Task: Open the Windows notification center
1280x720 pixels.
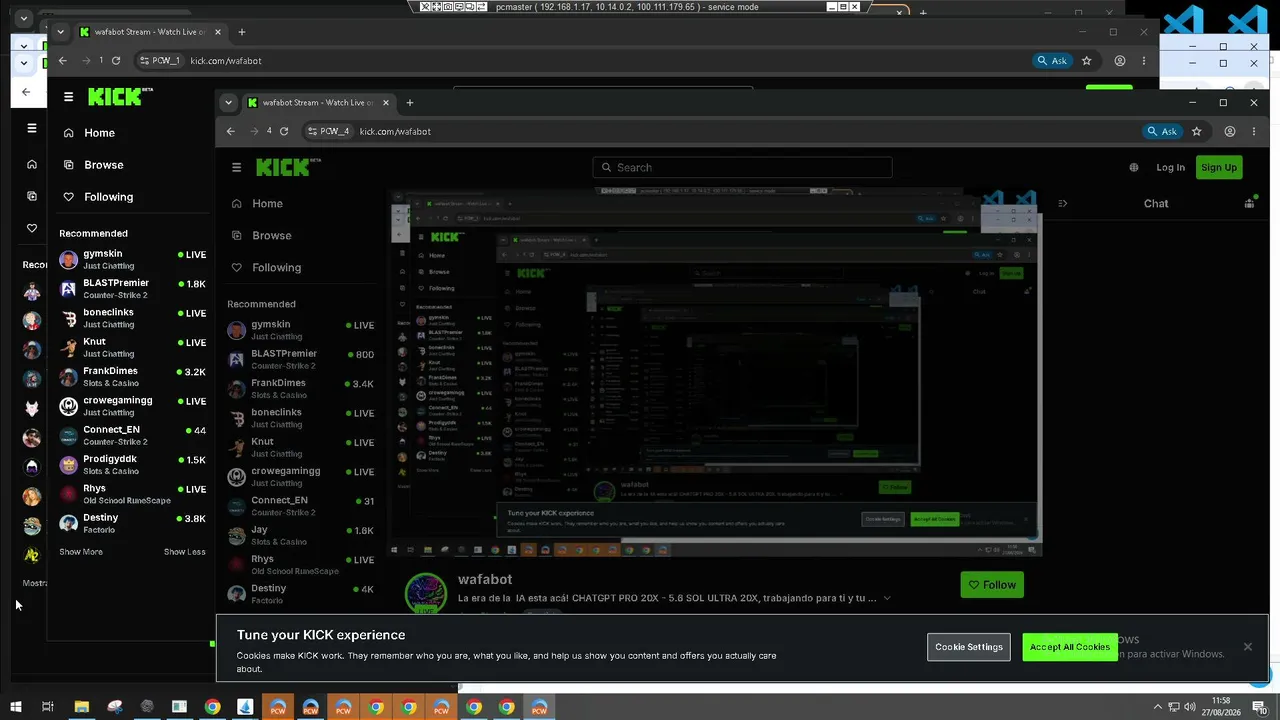Action: [1259, 707]
